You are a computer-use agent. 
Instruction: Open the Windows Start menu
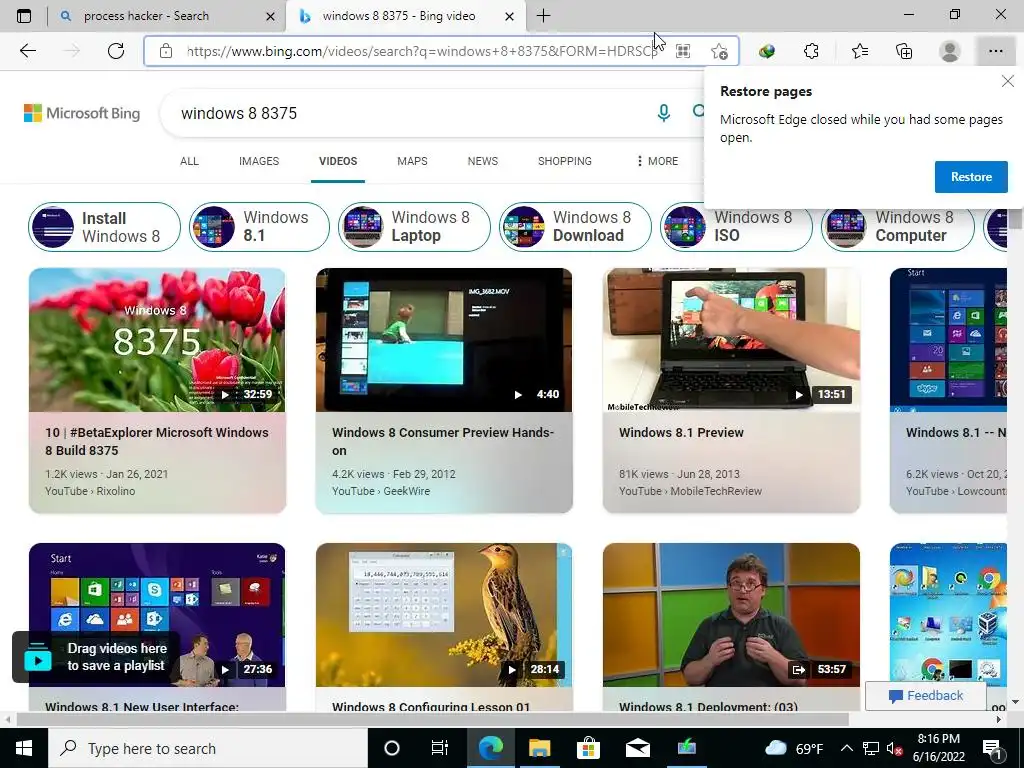(24, 748)
